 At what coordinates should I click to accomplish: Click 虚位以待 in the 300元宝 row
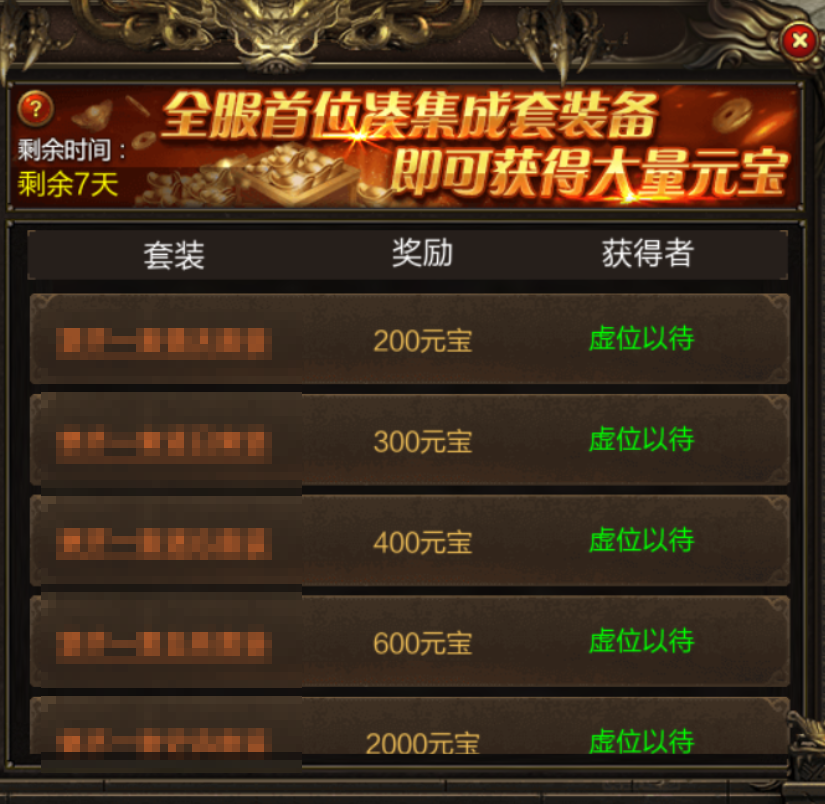click(x=642, y=439)
